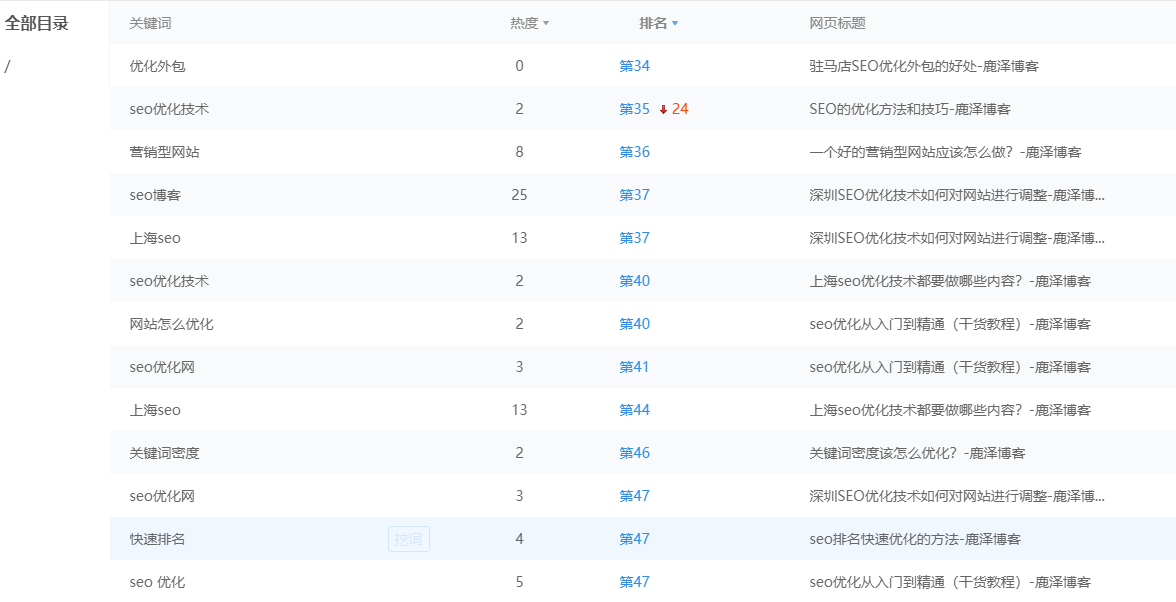This screenshot has width=1176, height=602.
Task: Open ranking 第36 for 营销型网站
Action: pyautogui.click(x=634, y=152)
